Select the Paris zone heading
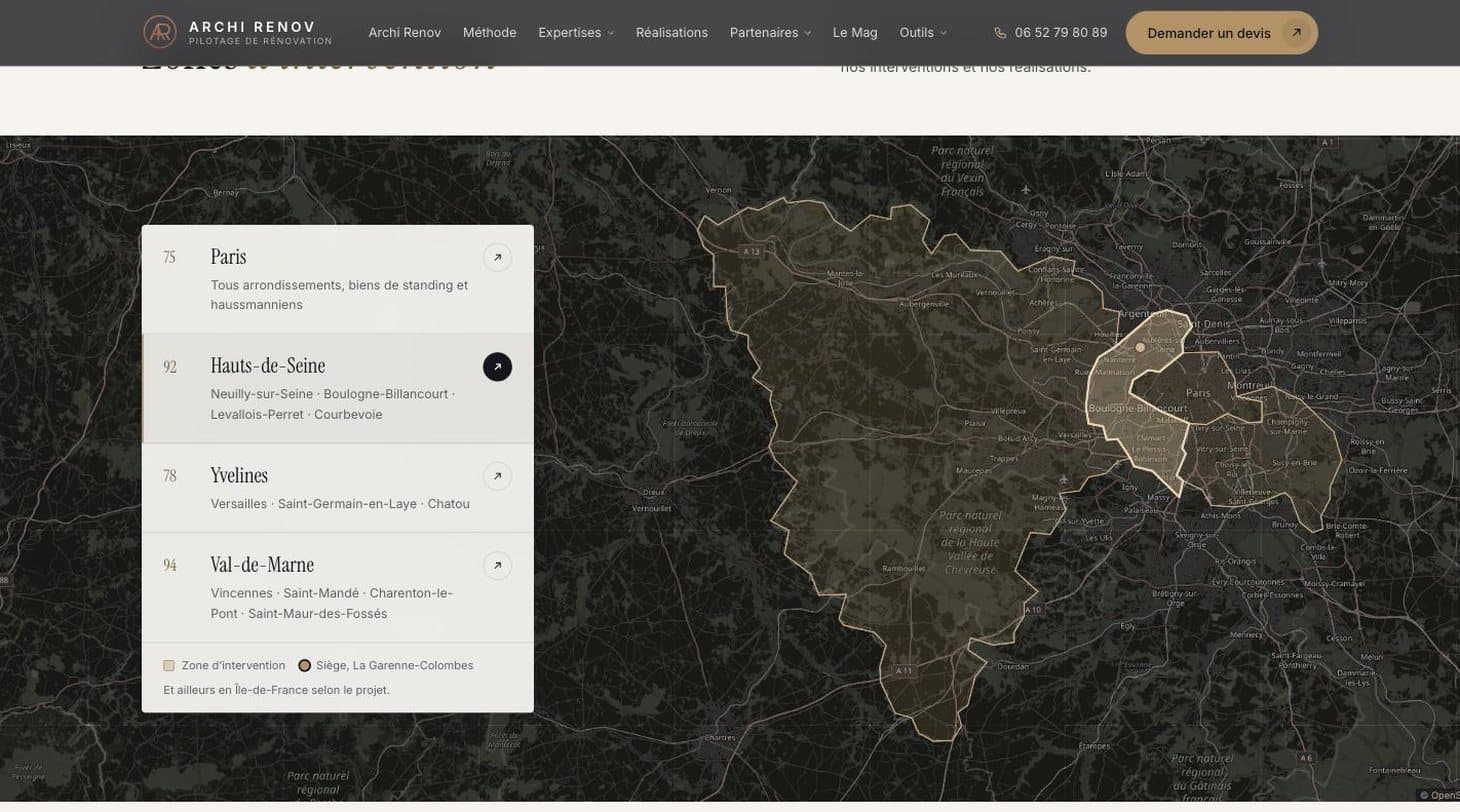Screen dimensions: 1460x812 click(x=228, y=257)
